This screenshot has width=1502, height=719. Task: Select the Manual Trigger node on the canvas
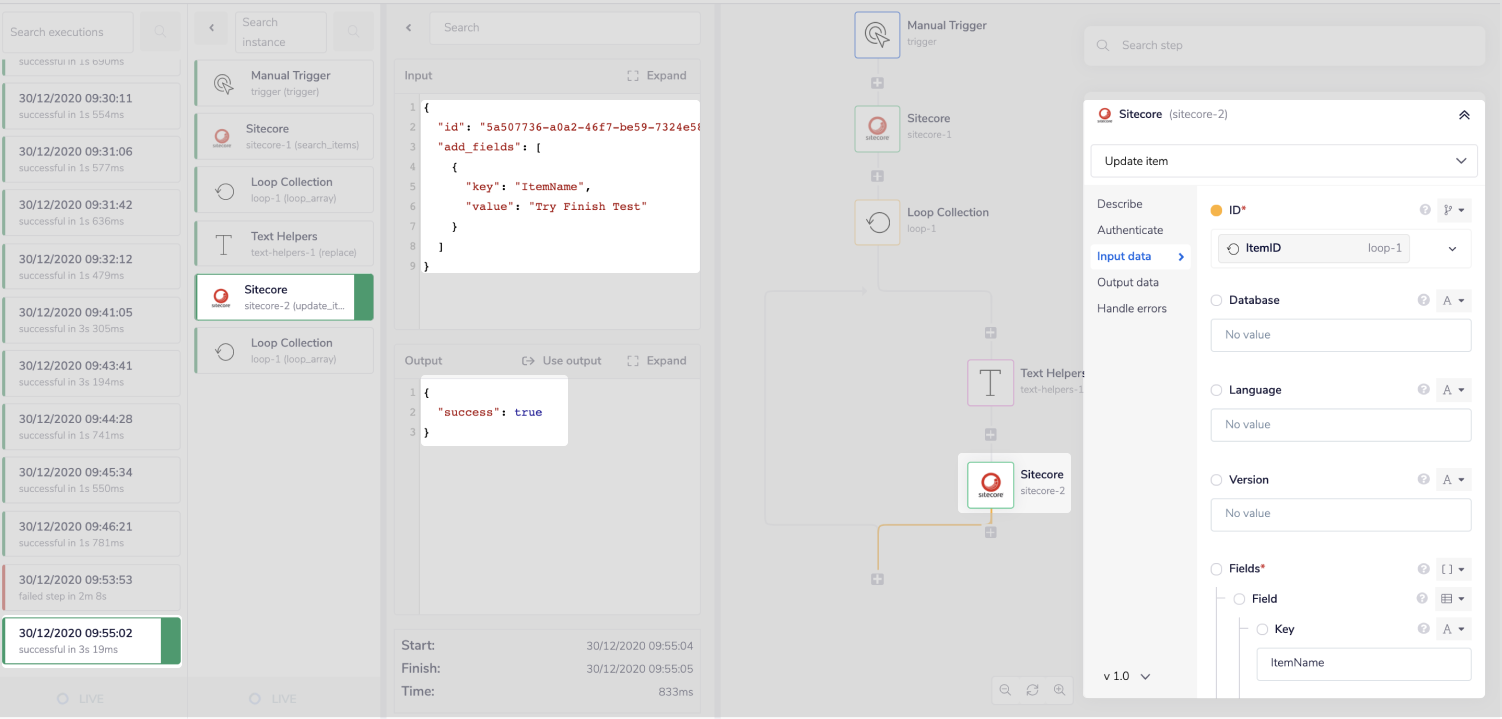[877, 35]
